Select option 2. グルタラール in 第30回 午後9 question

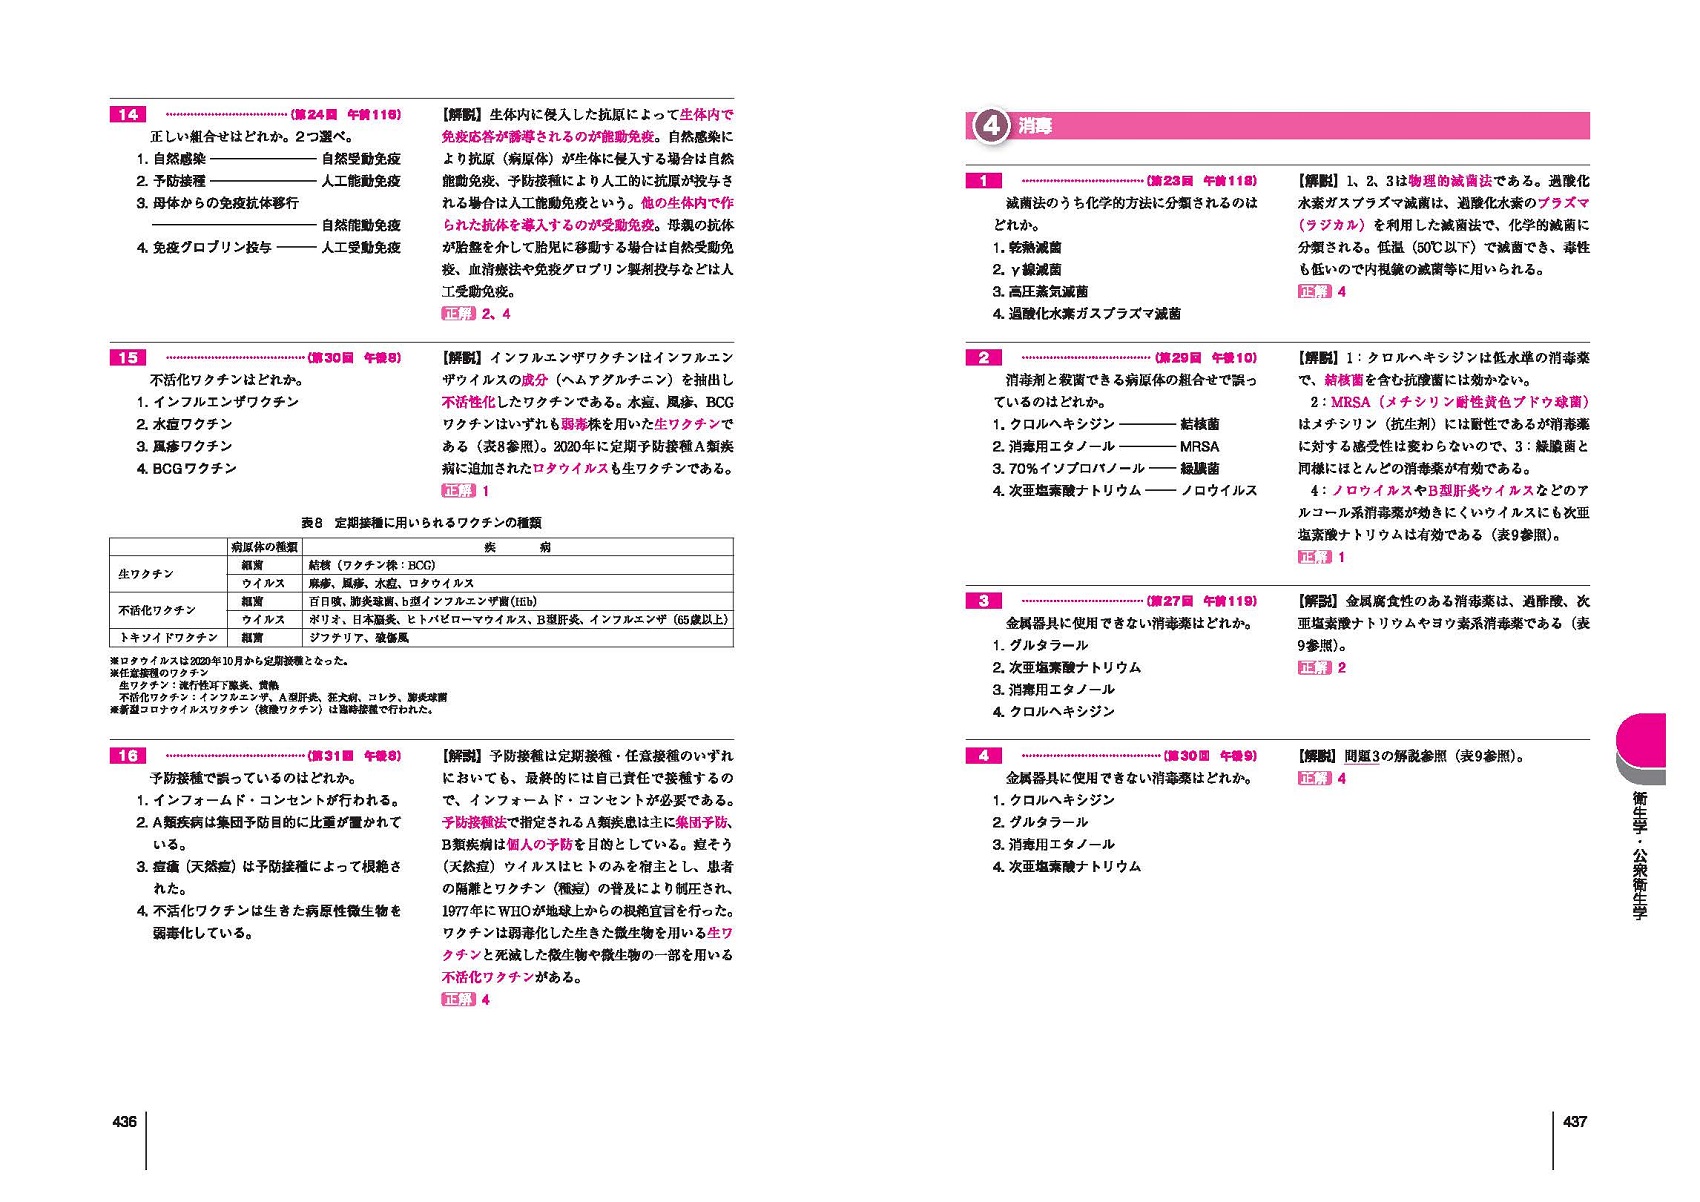click(x=1040, y=822)
